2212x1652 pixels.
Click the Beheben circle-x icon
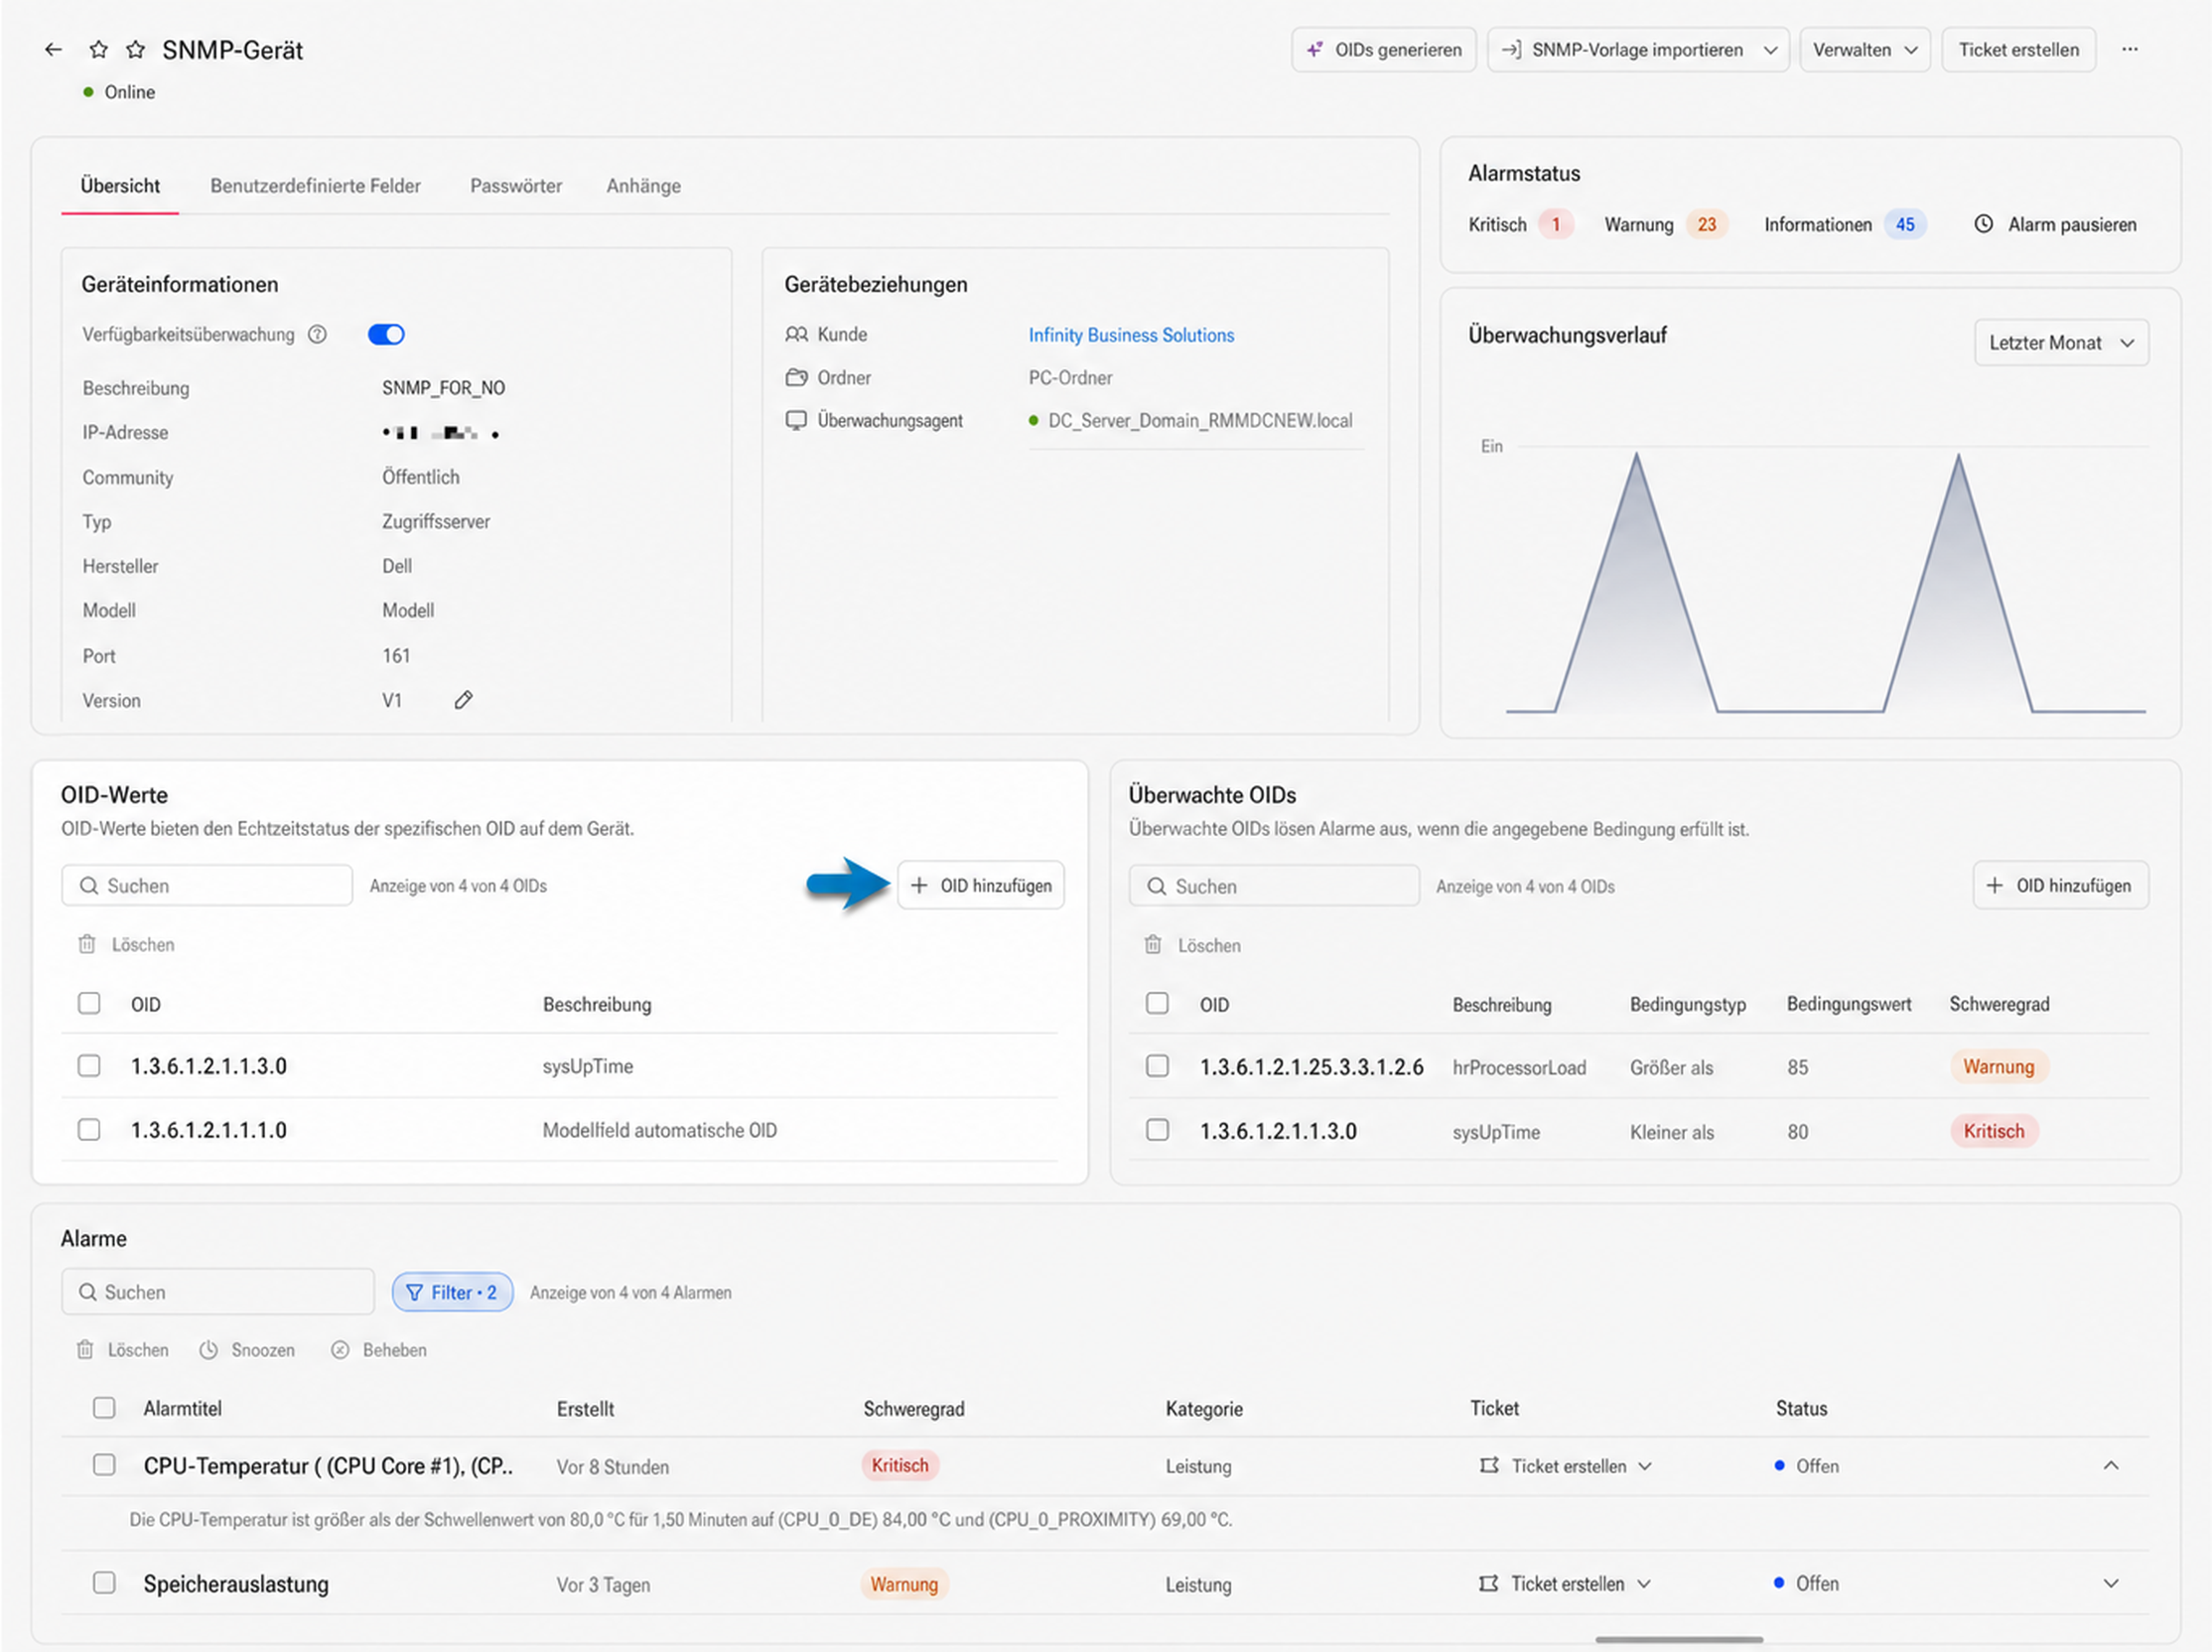click(340, 1350)
